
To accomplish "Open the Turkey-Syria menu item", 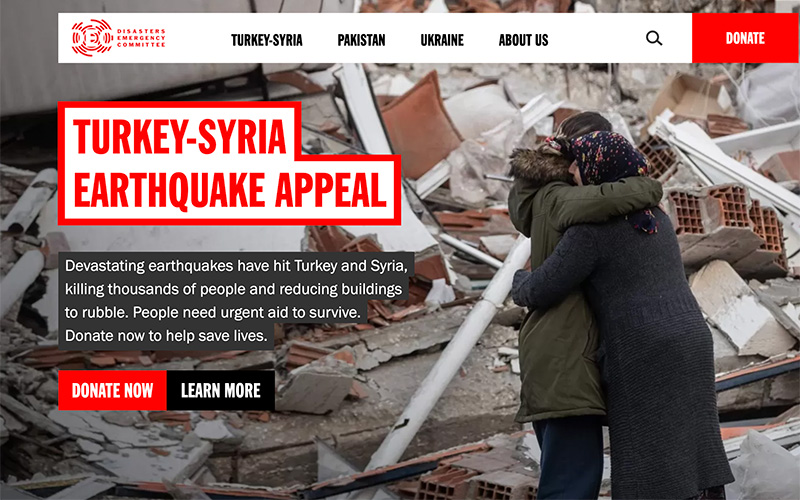I will click(267, 40).
